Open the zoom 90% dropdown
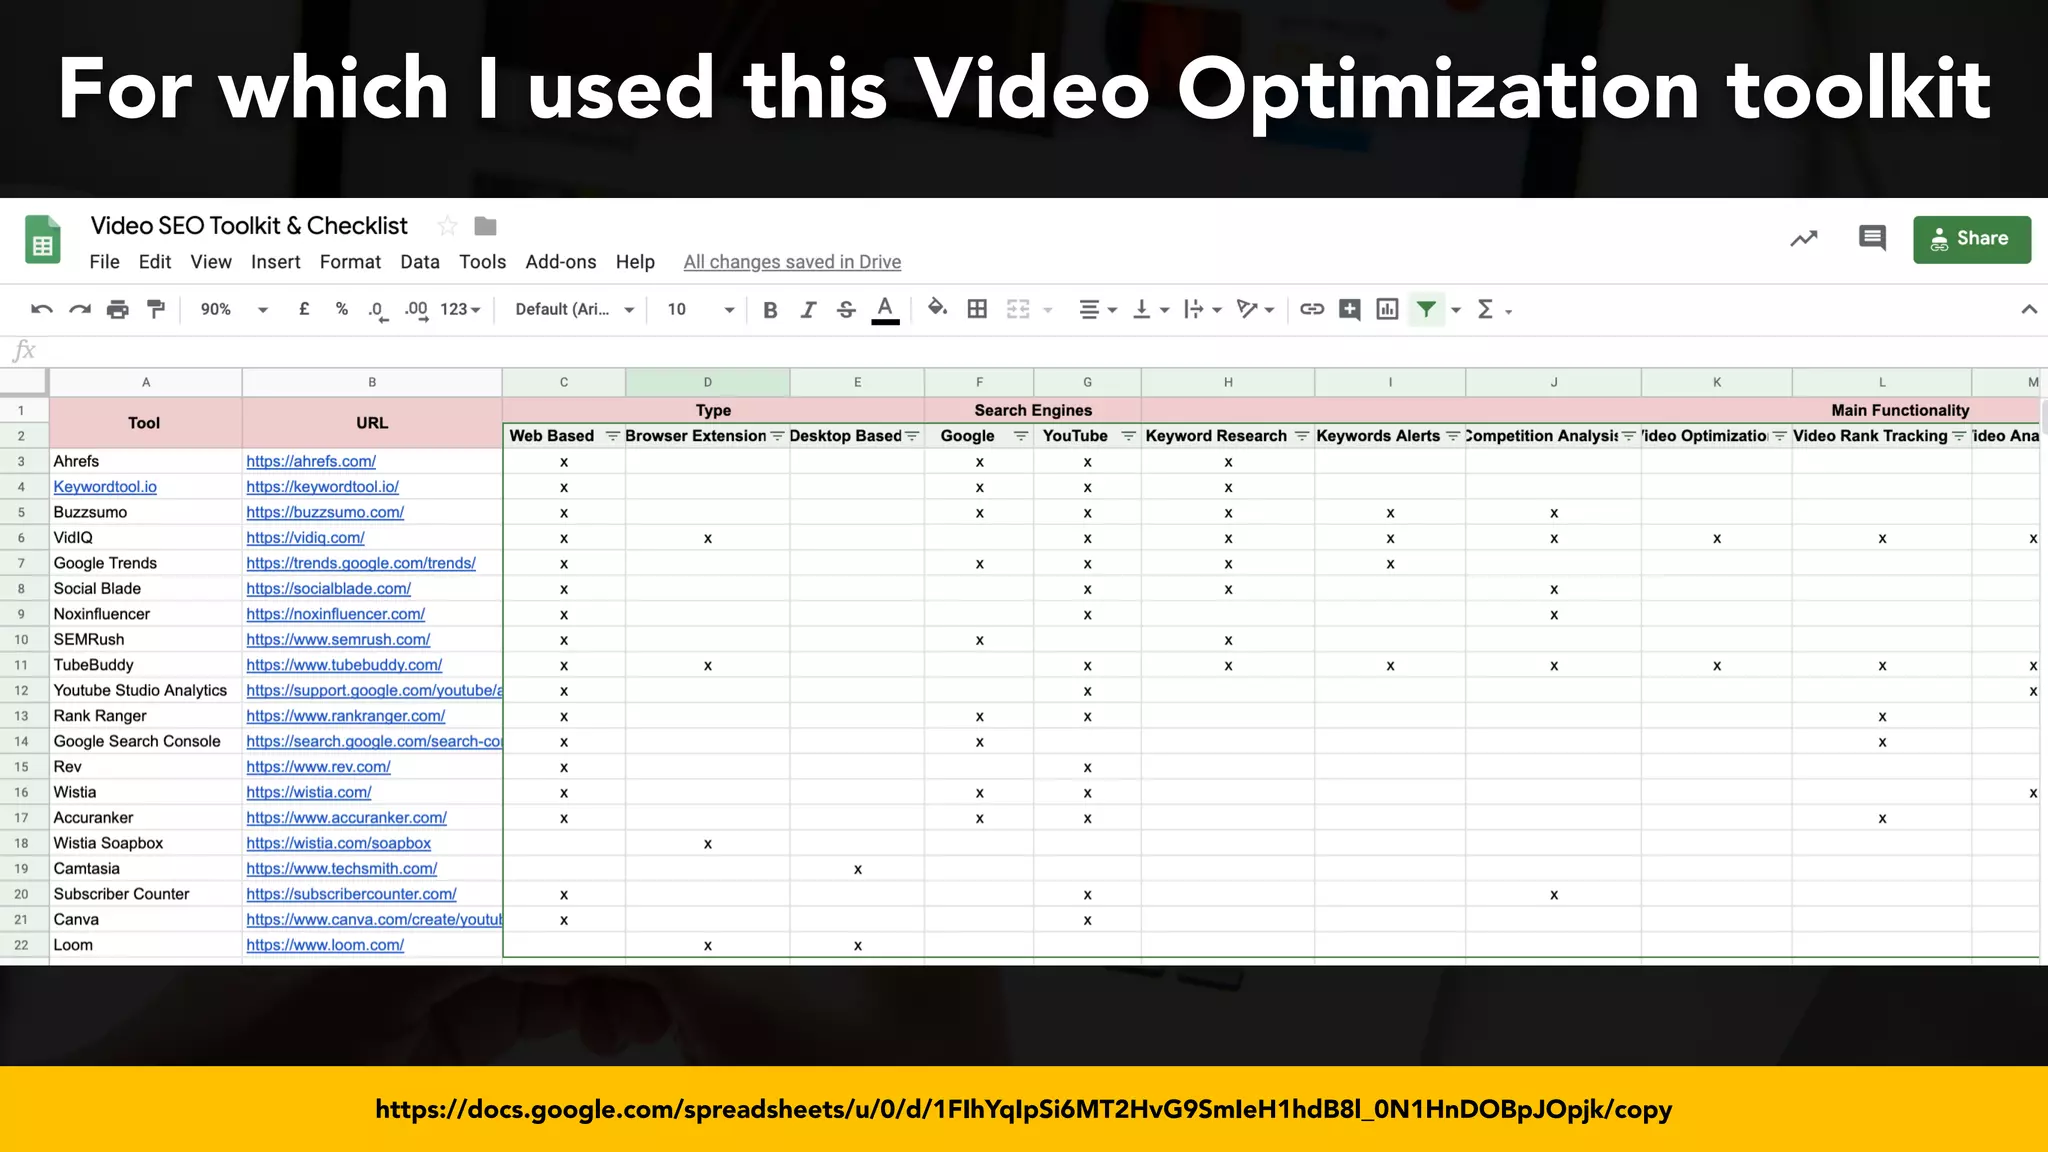 point(234,310)
